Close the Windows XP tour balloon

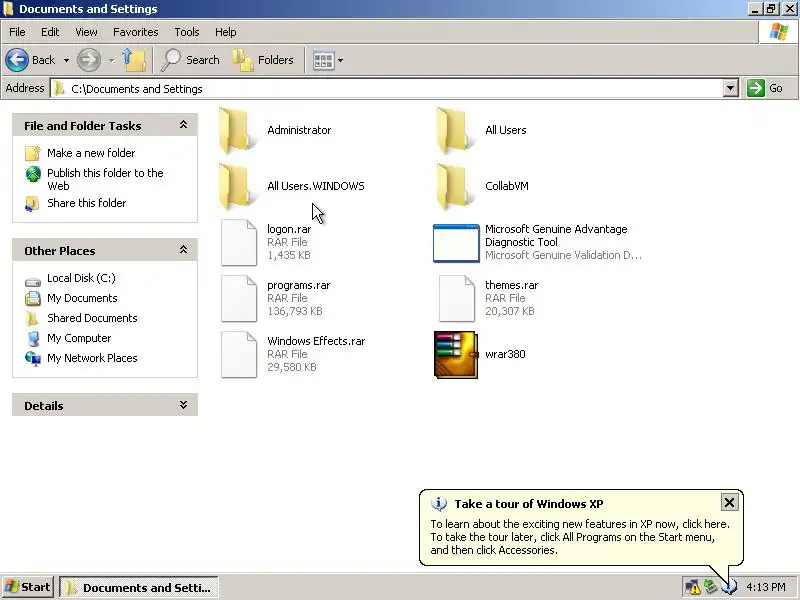[729, 503]
